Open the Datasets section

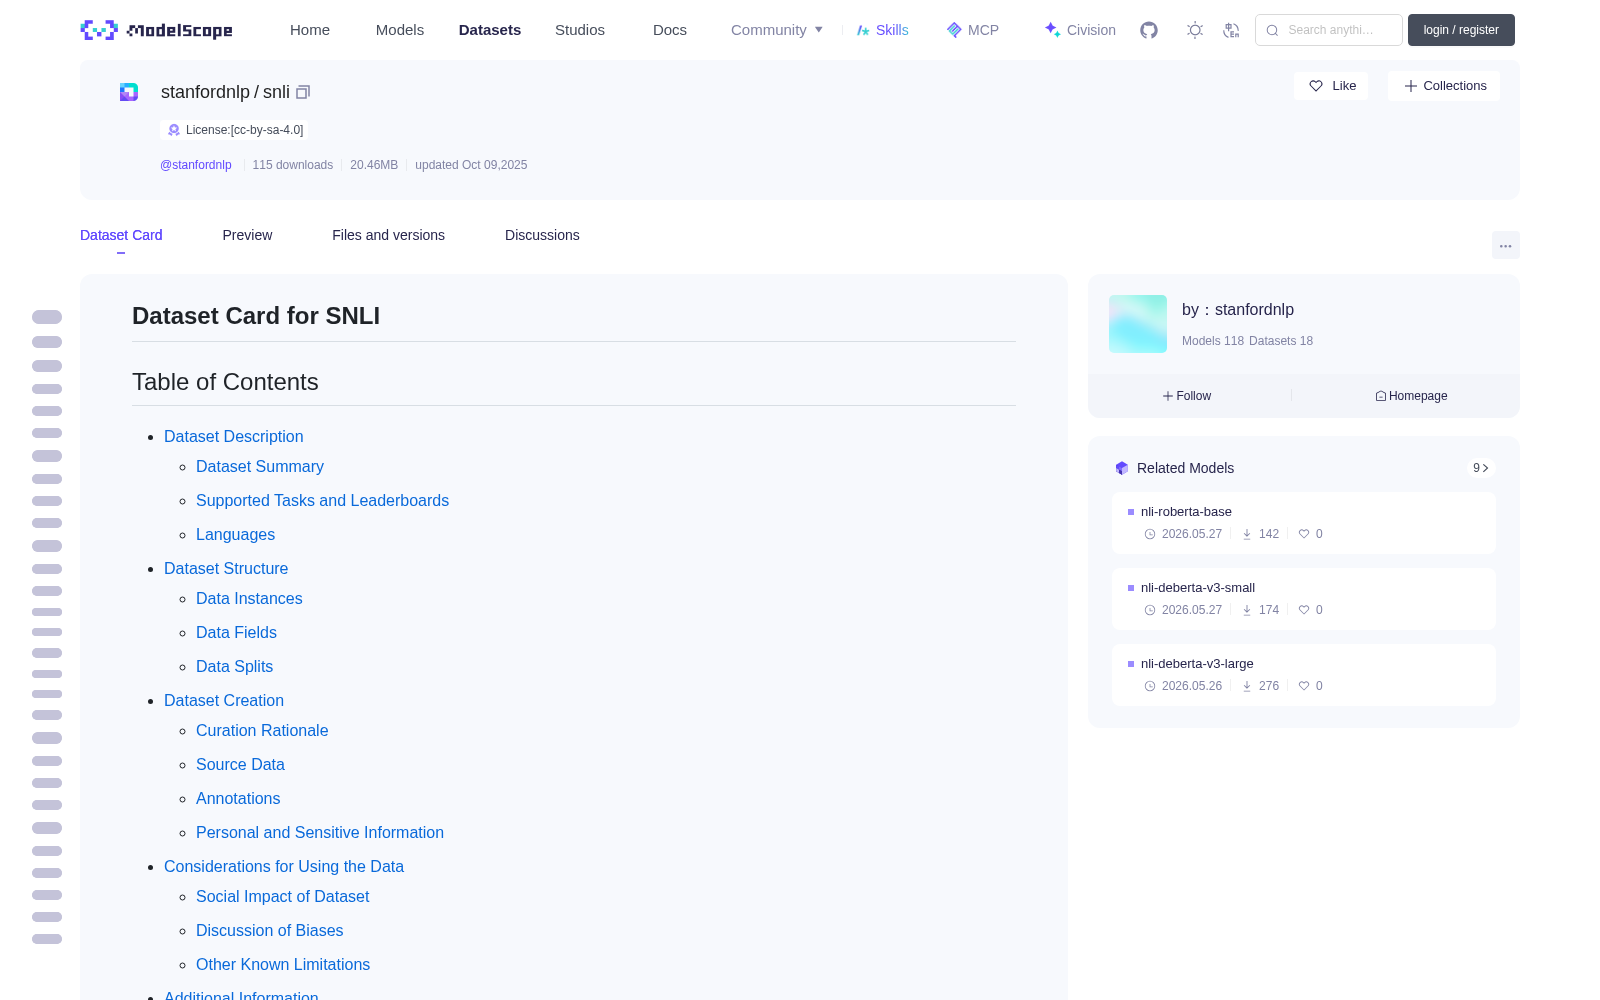(x=490, y=30)
